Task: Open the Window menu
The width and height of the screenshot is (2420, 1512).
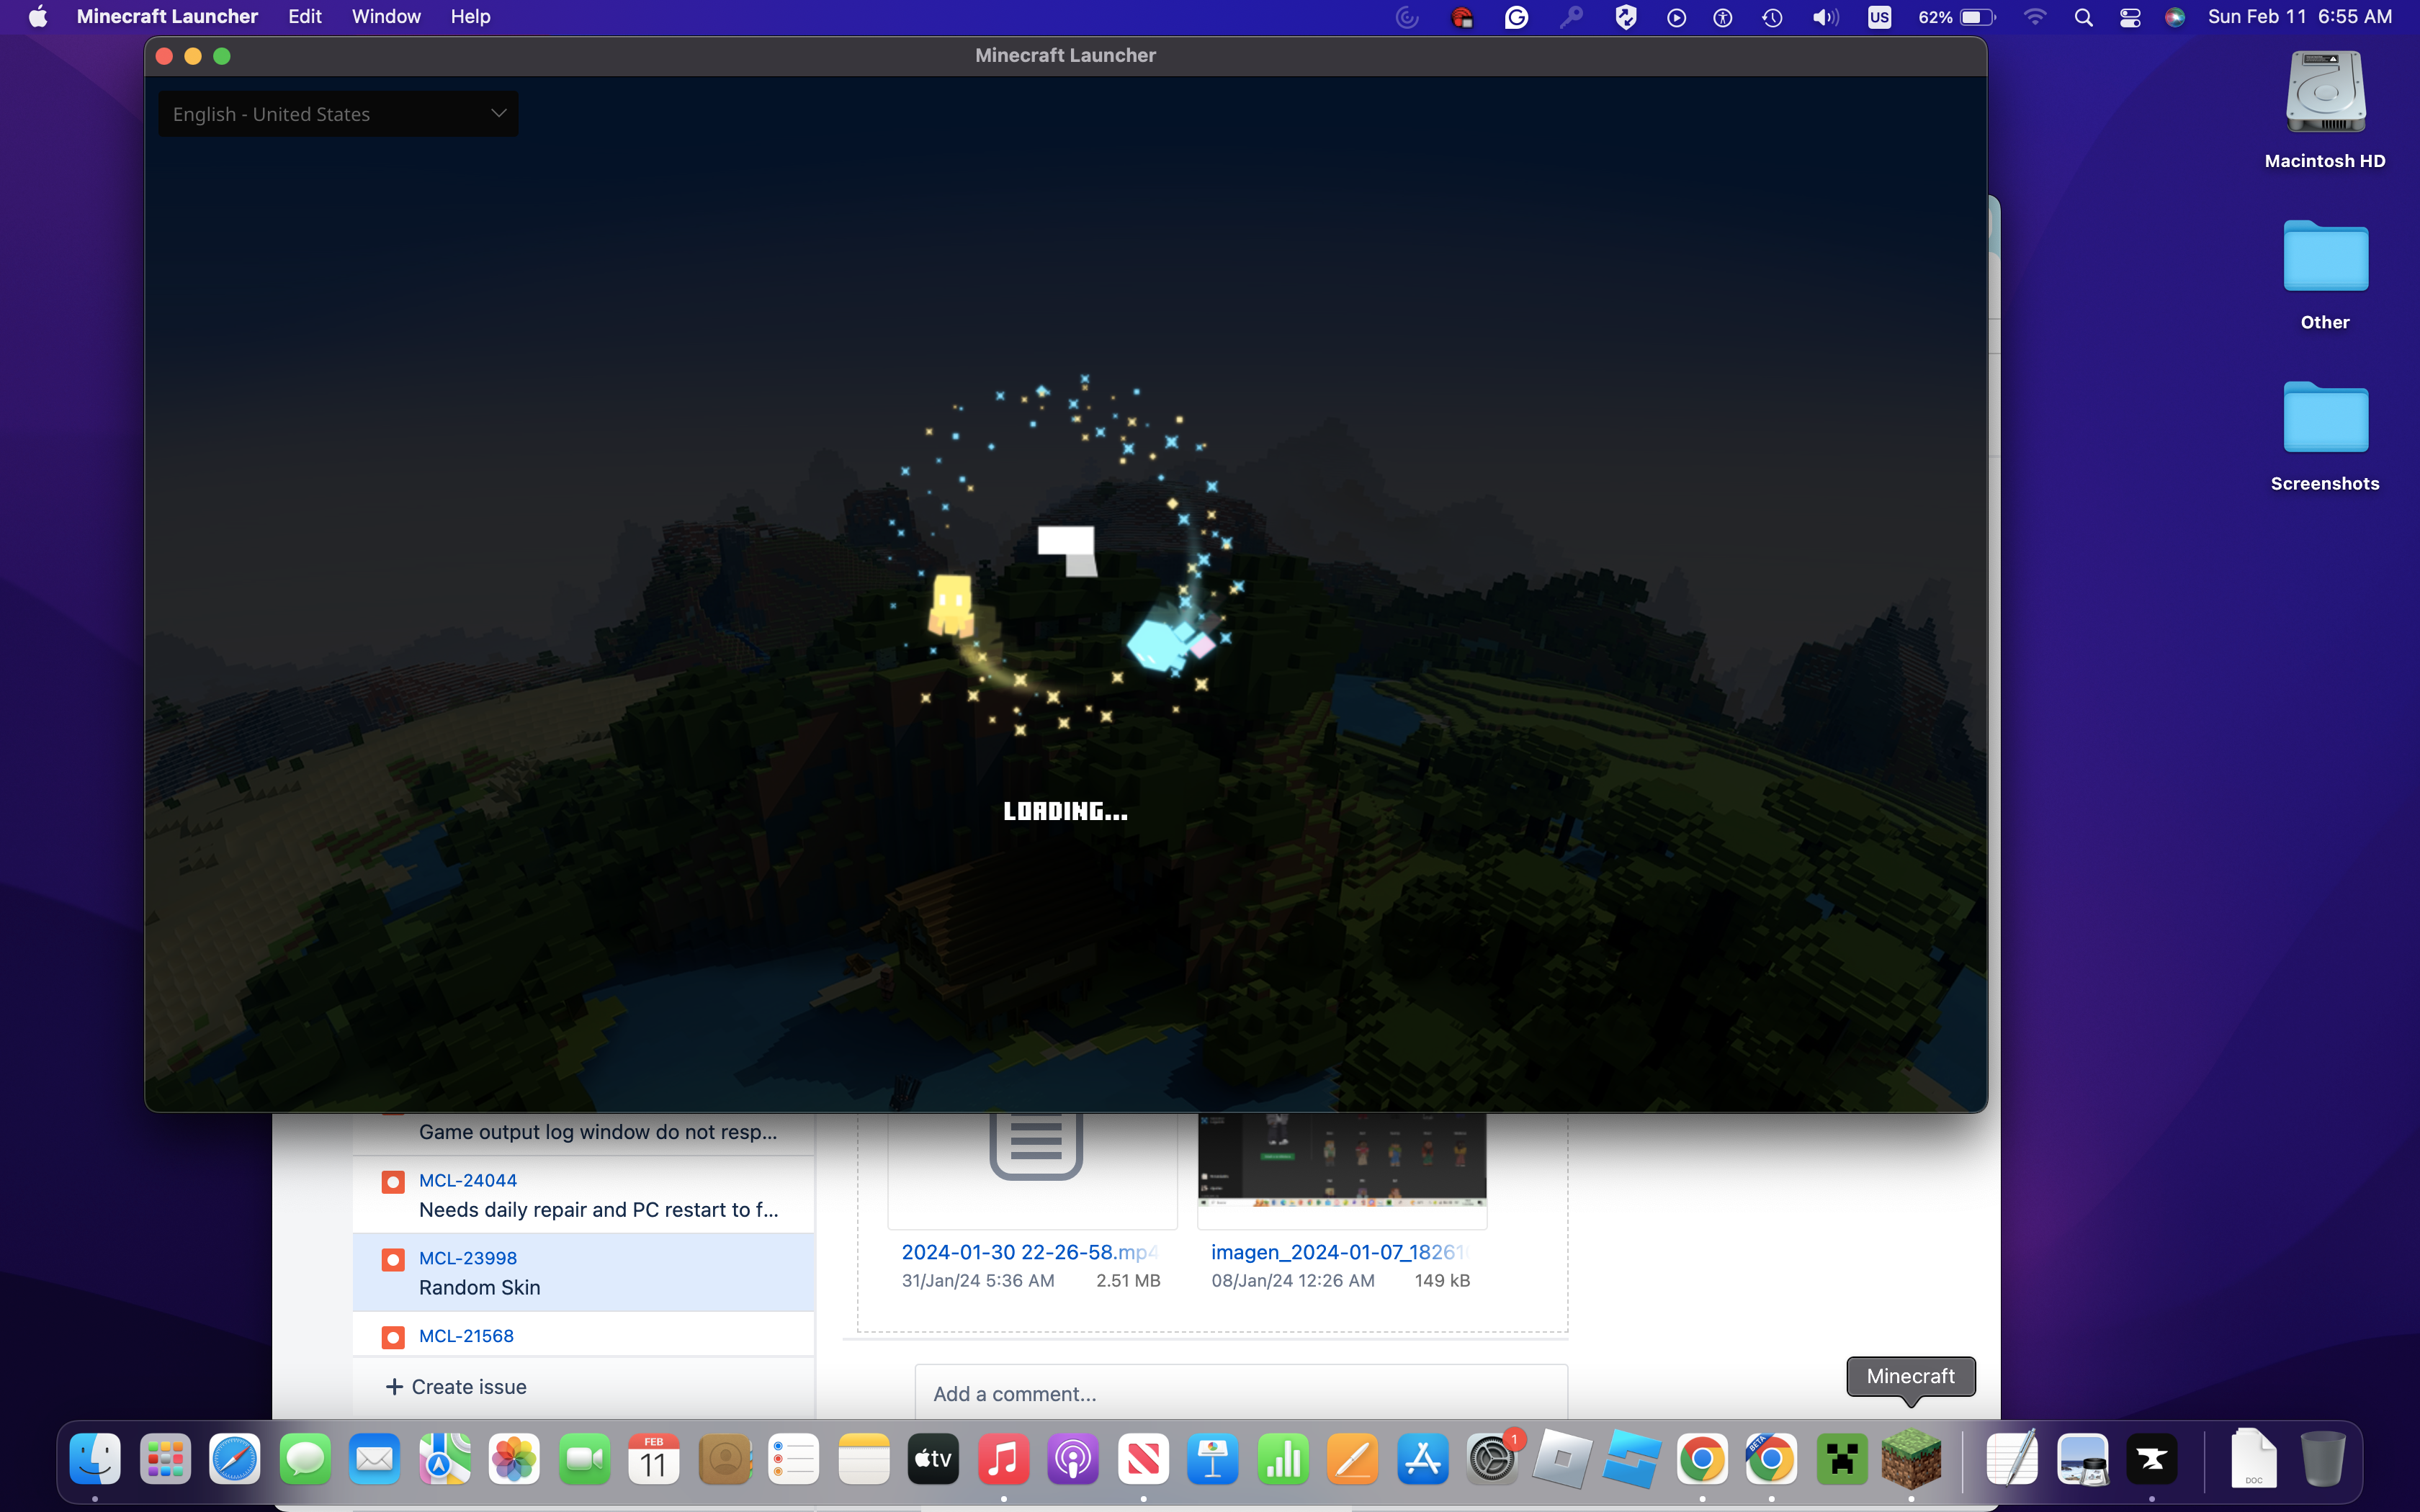Action: click(x=386, y=17)
